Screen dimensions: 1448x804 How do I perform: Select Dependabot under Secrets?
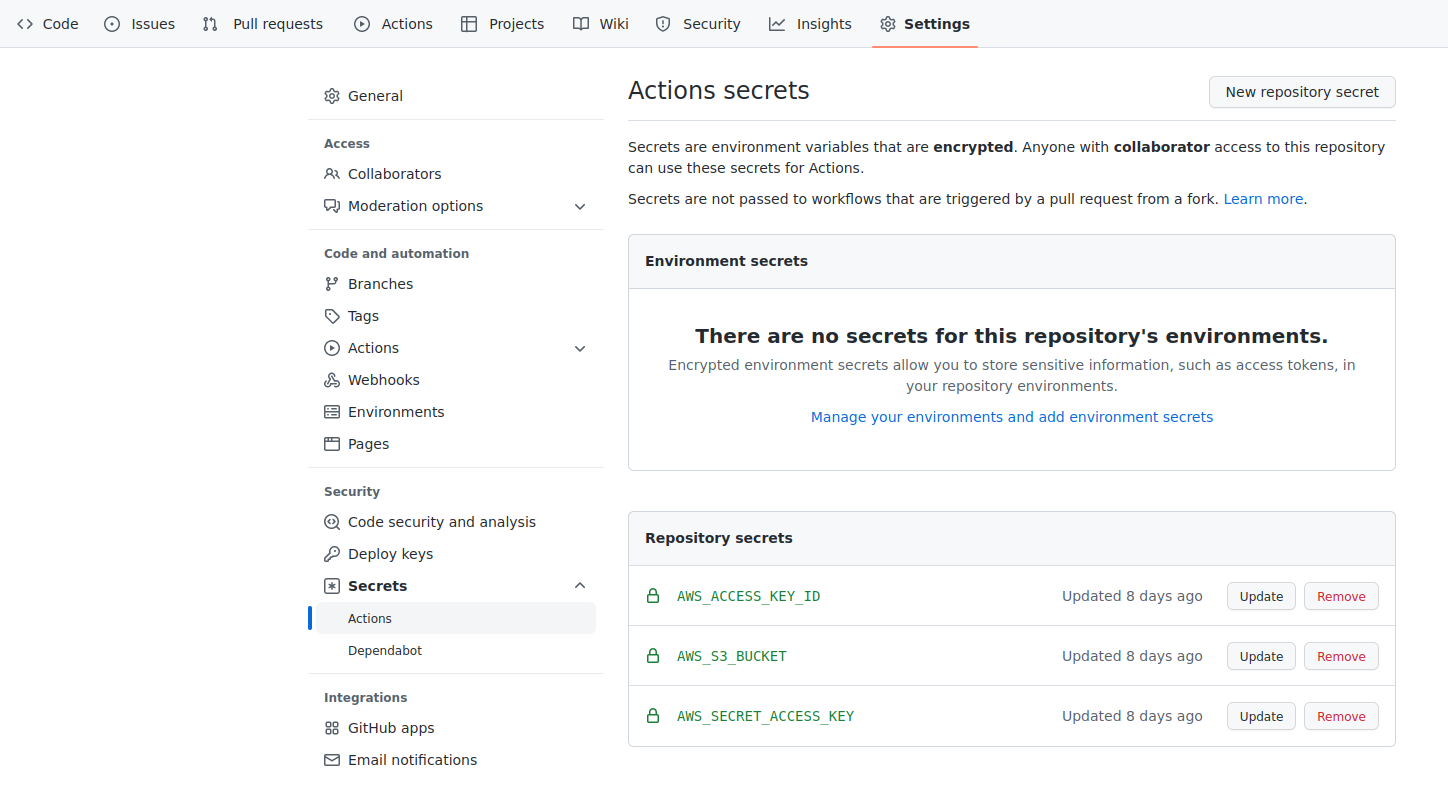pyautogui.click(x=385, y=651)
